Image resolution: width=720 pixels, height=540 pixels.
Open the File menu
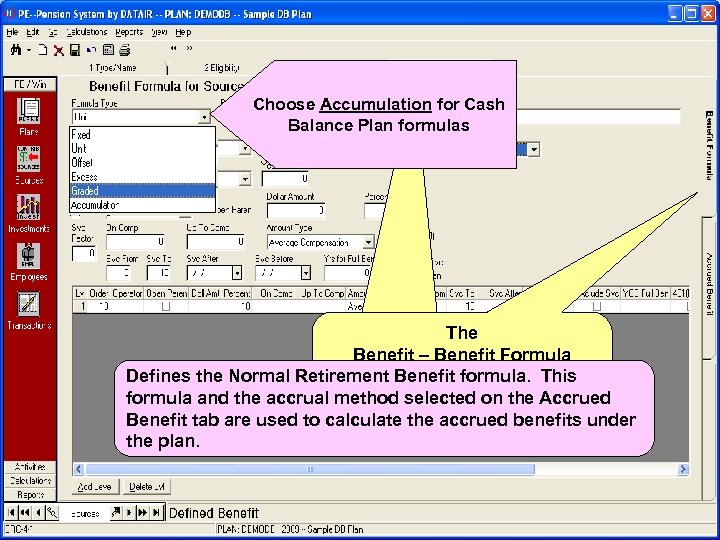[12, 32]
